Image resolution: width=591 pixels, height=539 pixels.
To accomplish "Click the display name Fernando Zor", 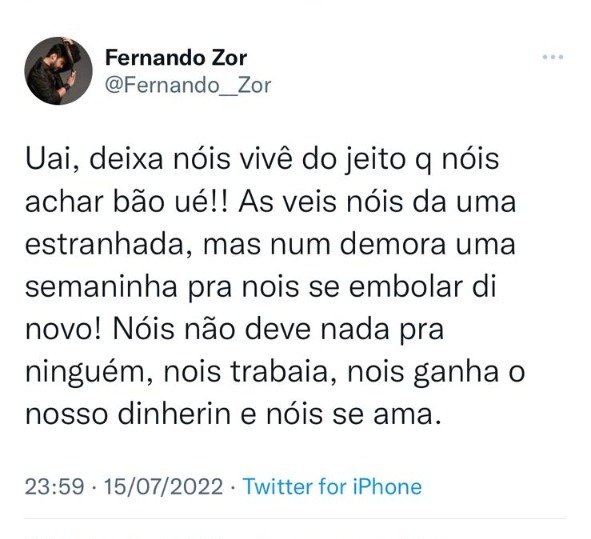I will click(x=176, y=58).
